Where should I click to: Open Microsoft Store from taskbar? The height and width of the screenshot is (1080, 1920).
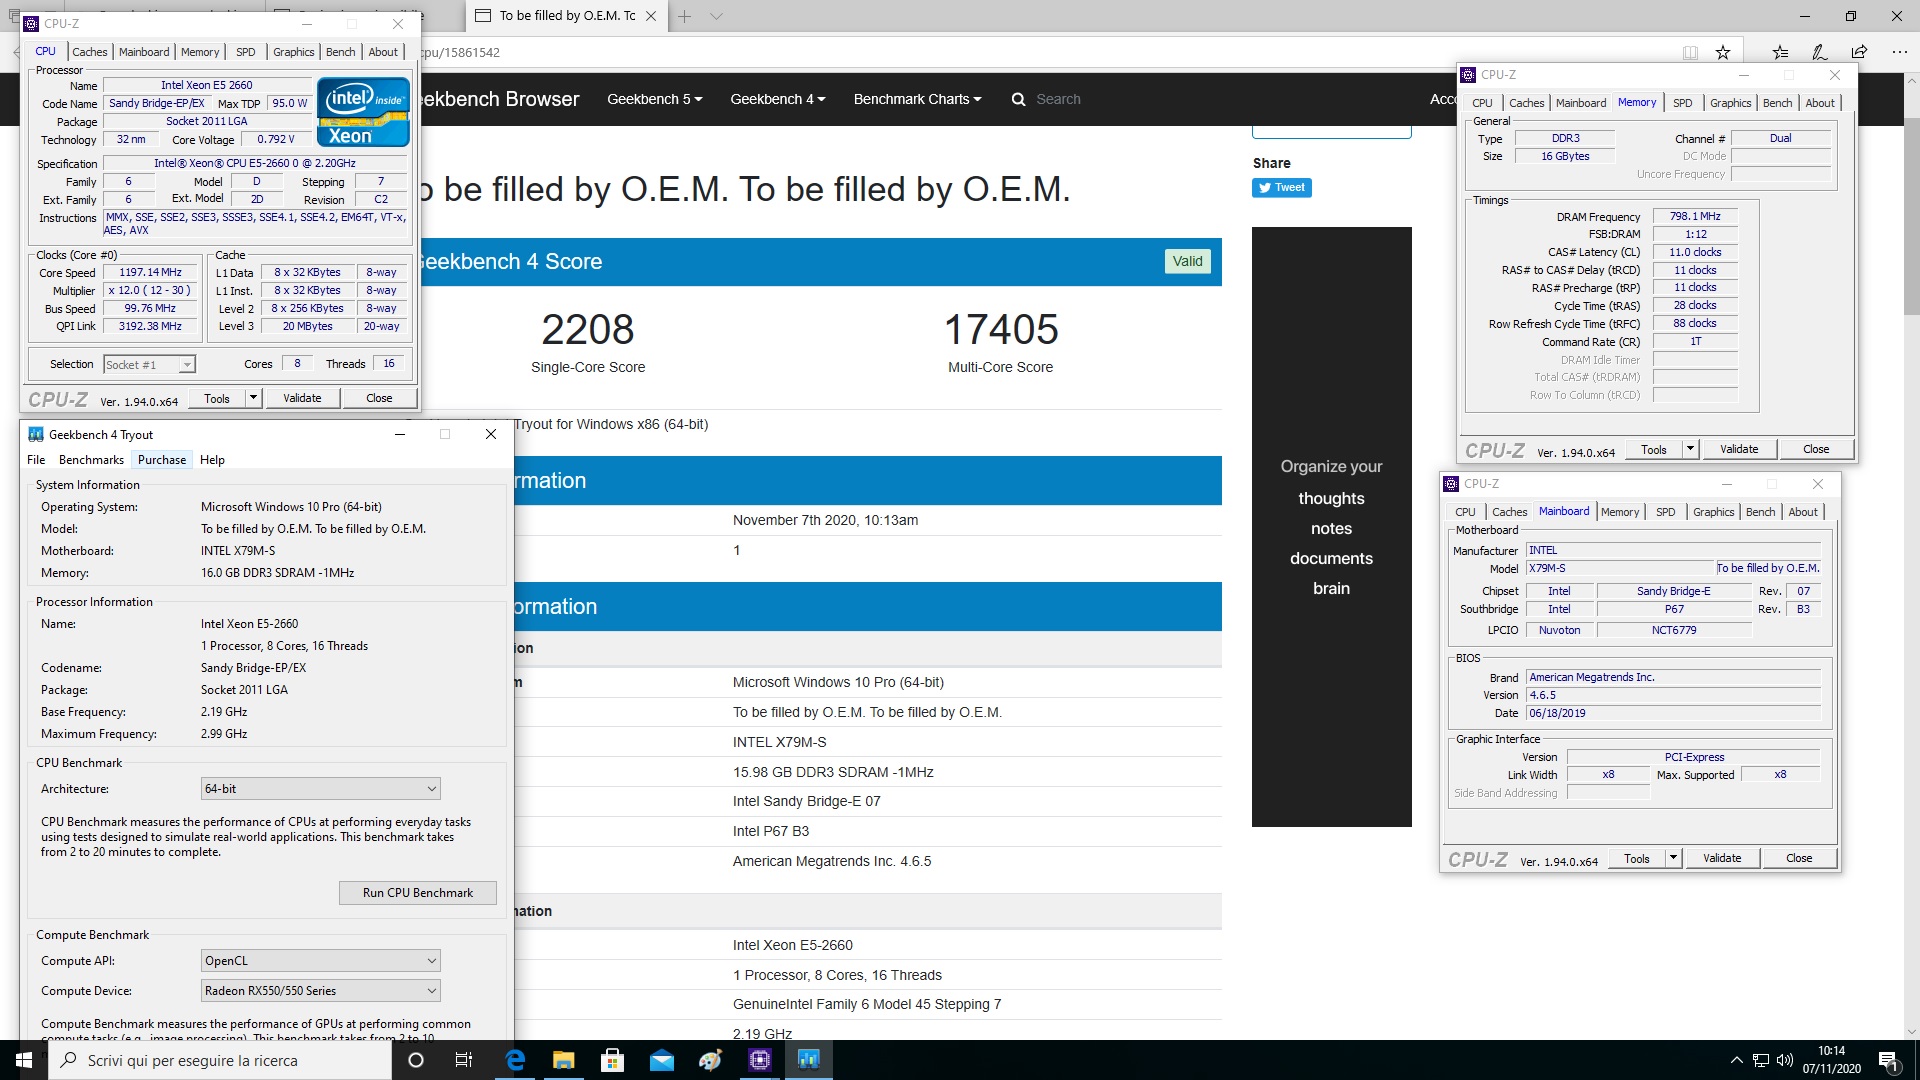[x=613, y=1060]
